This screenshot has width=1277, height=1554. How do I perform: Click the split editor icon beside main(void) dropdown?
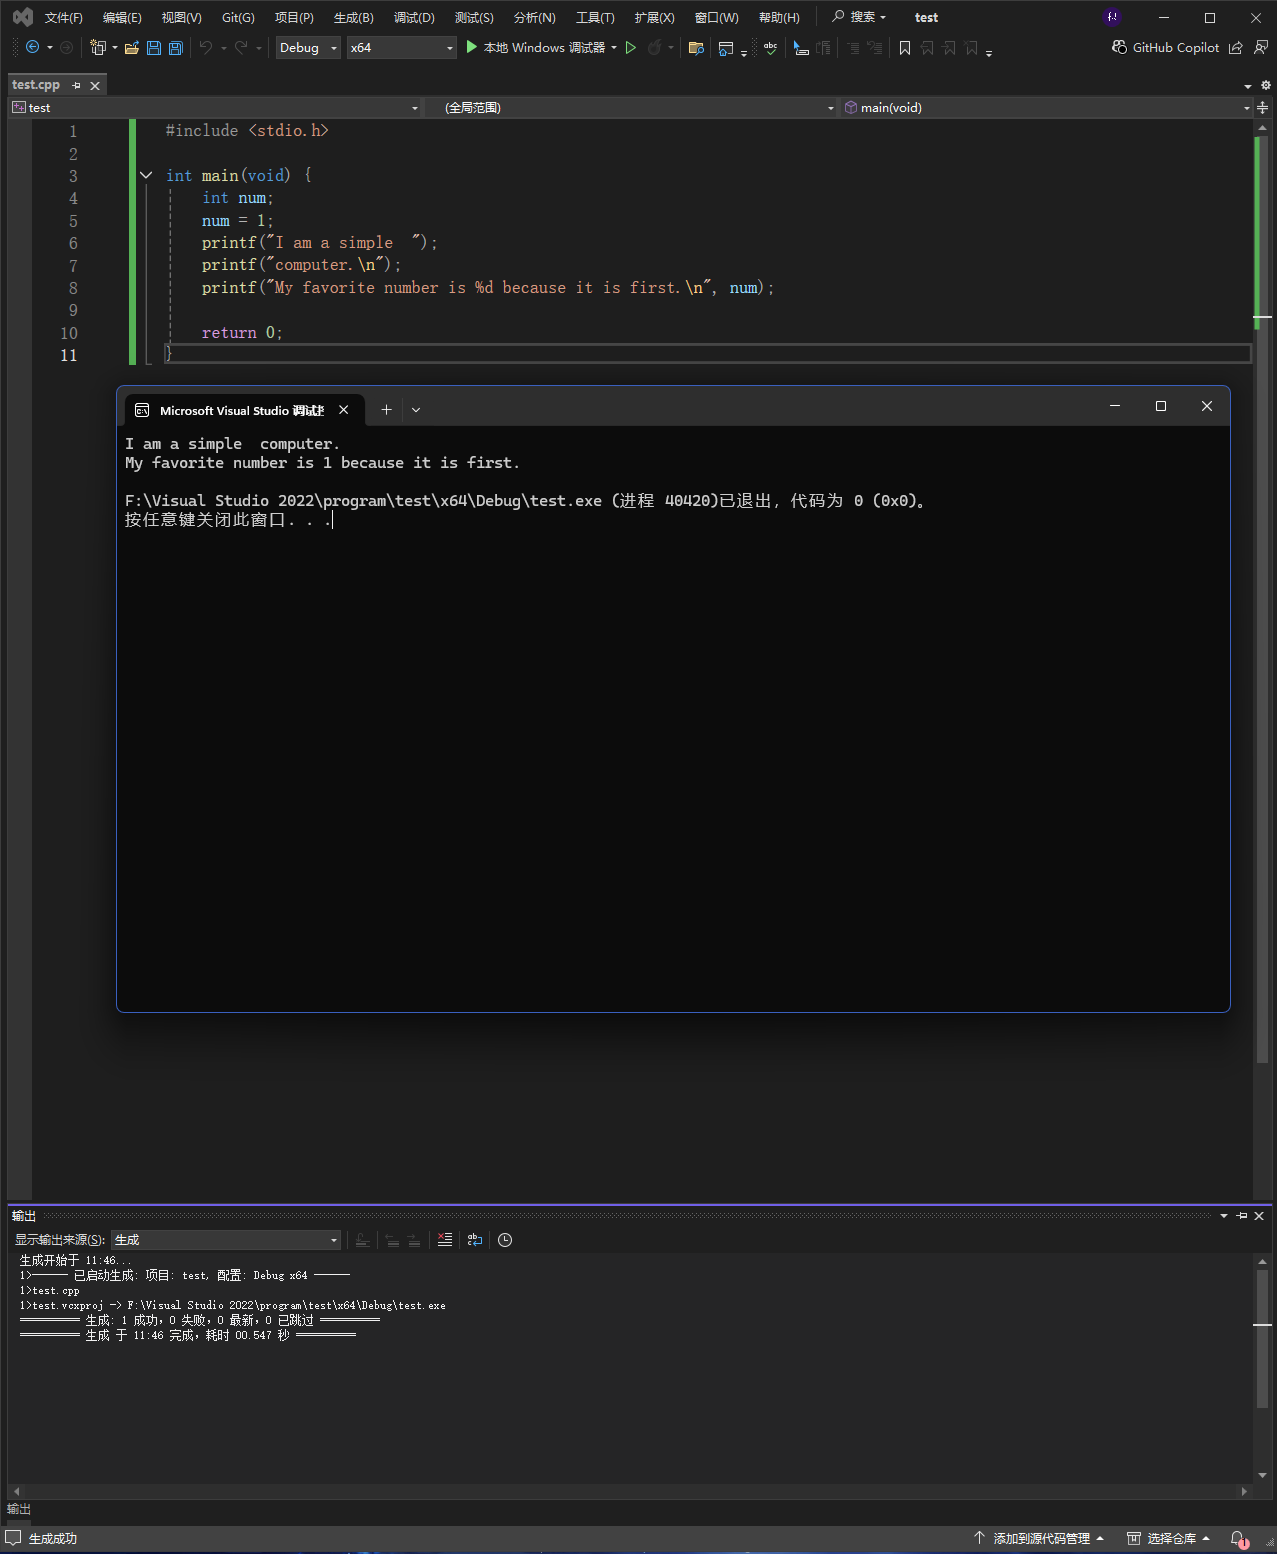[1263, 107]
